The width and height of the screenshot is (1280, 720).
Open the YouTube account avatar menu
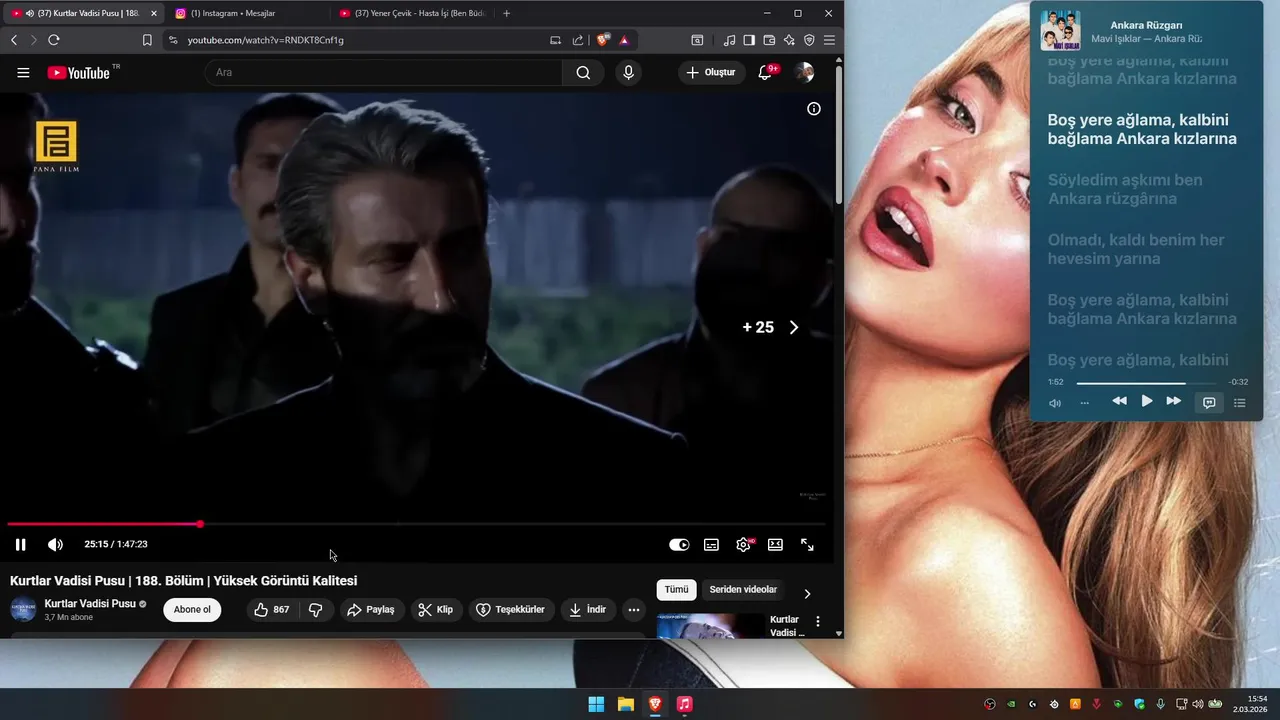pos(804,72)
